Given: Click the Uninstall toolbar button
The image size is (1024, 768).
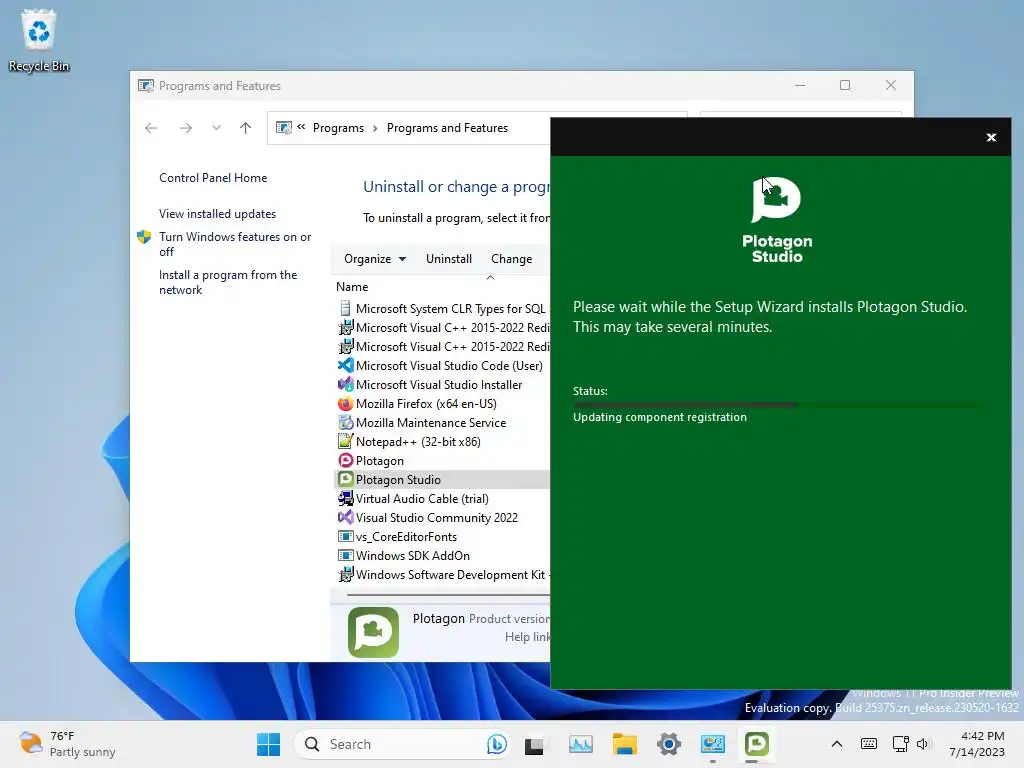Looking at the screenshot, I should (449, 259).
